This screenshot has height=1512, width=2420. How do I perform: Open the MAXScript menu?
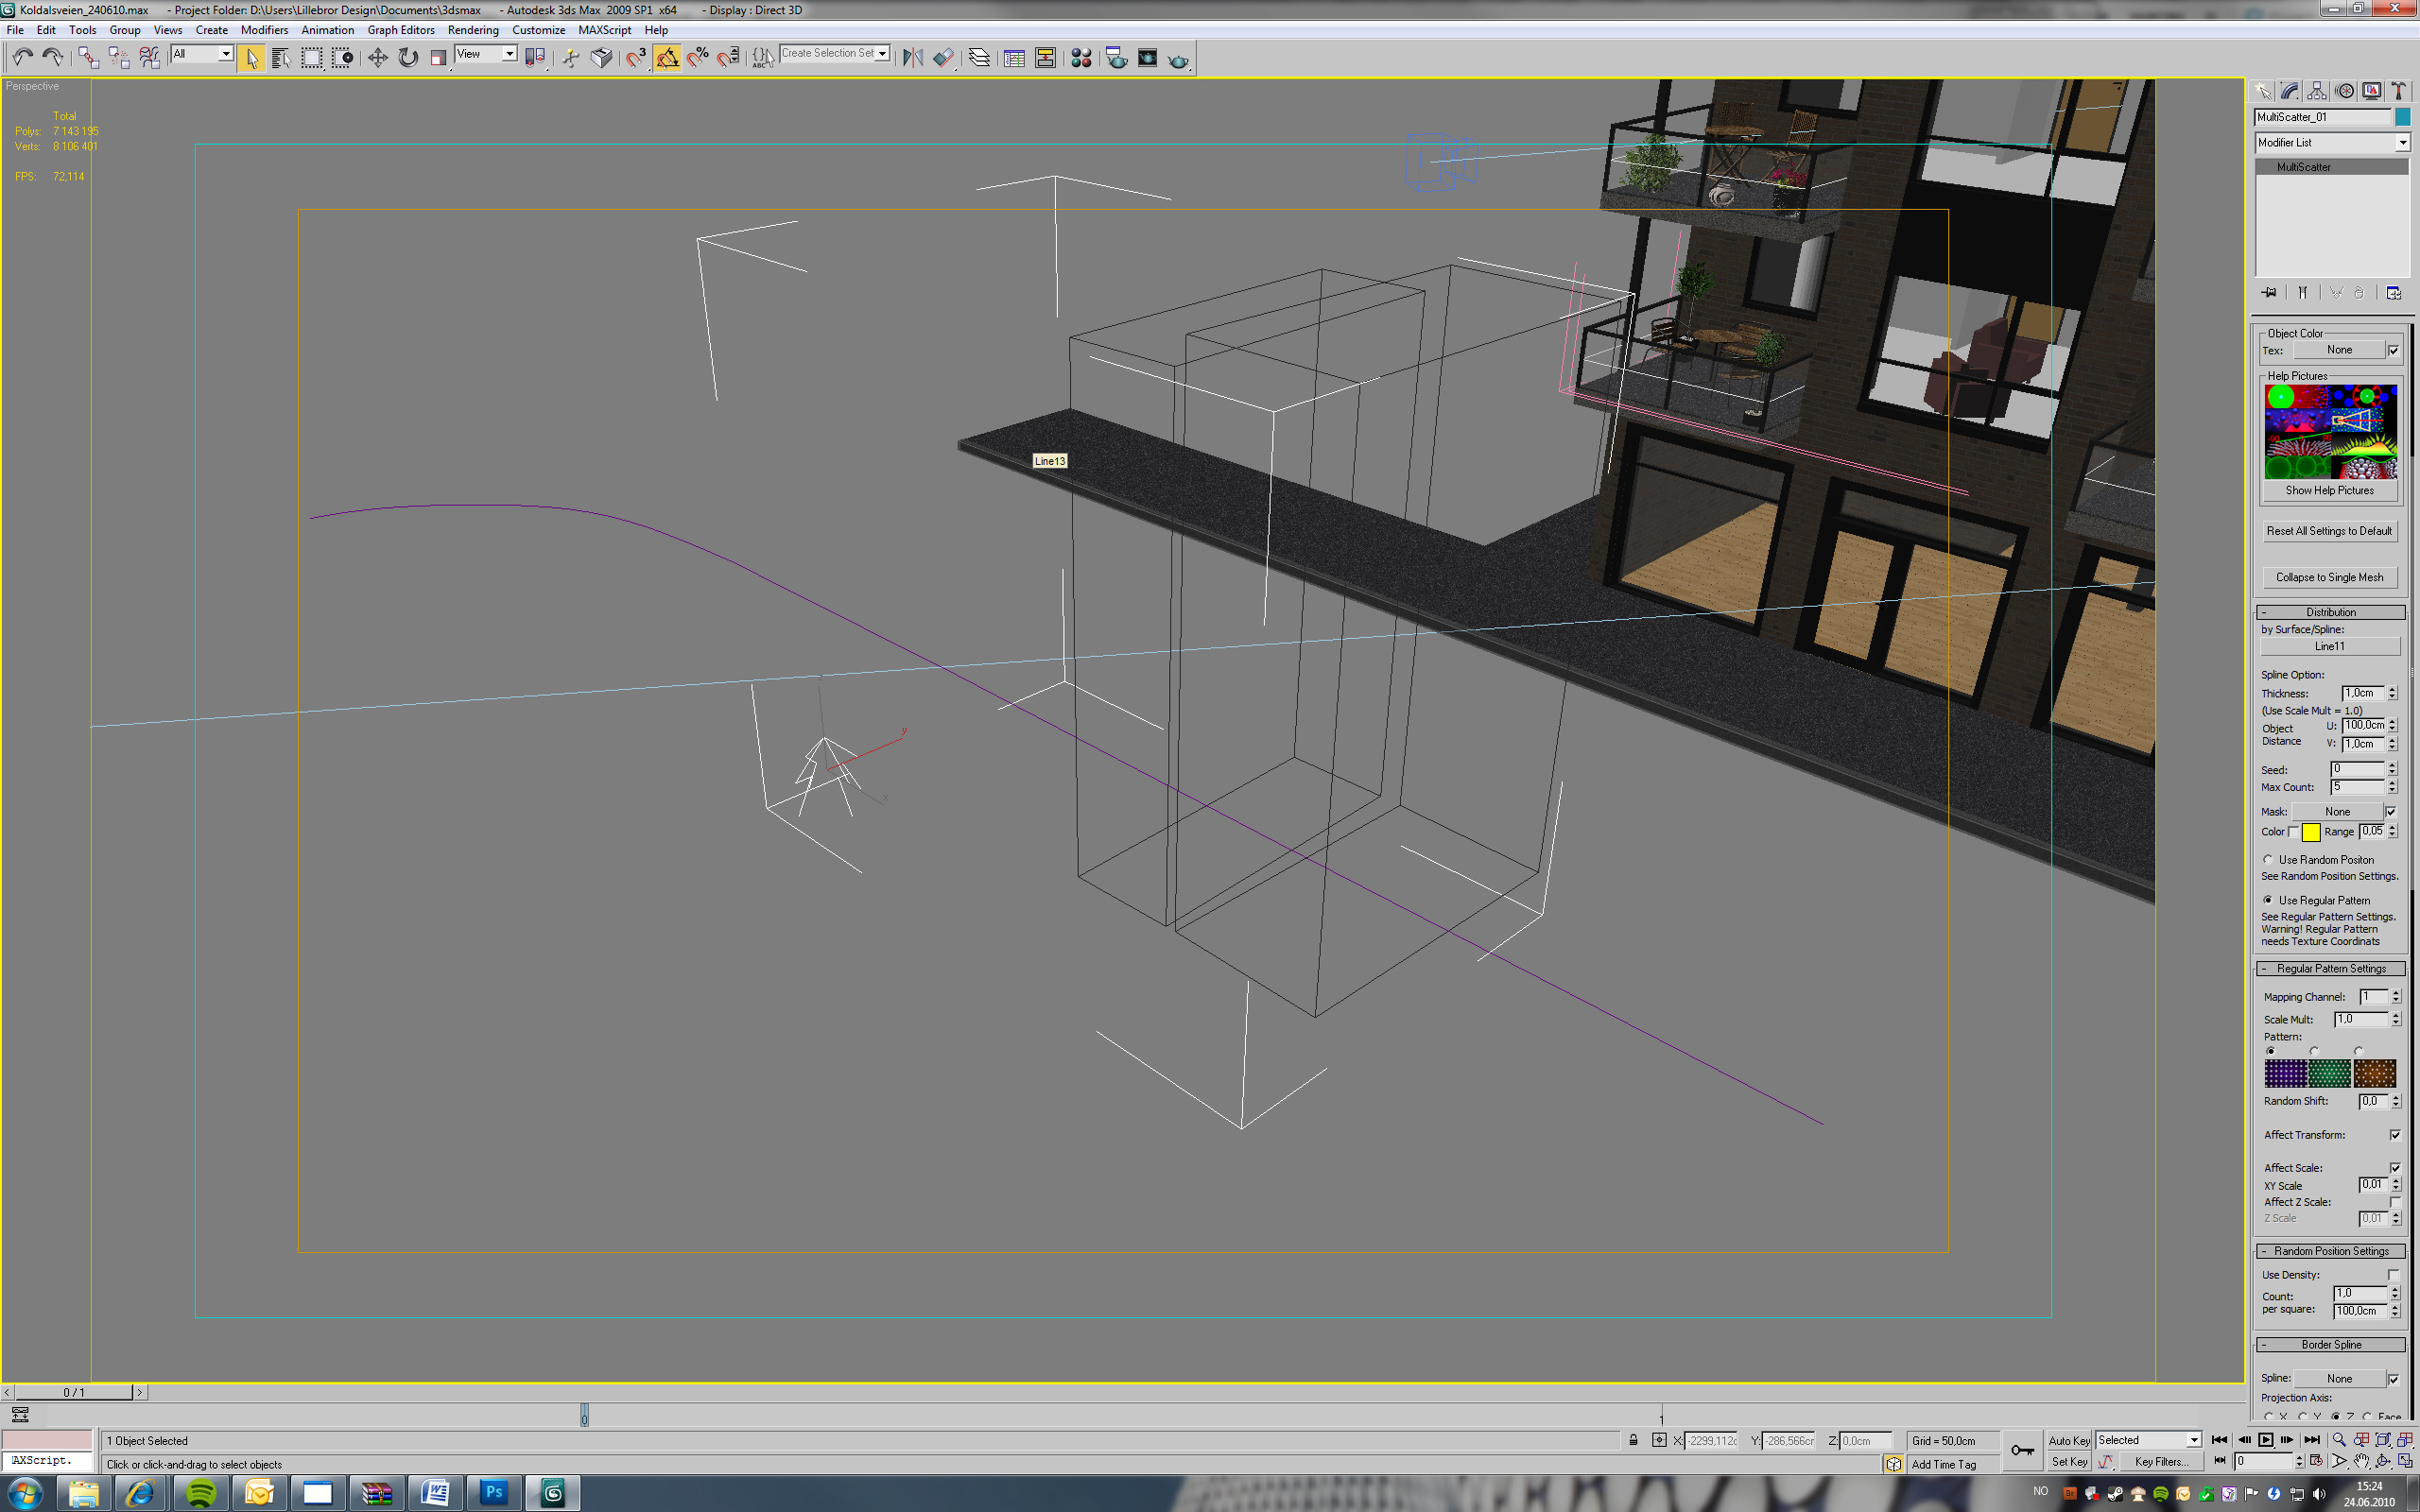click(604, 30)
